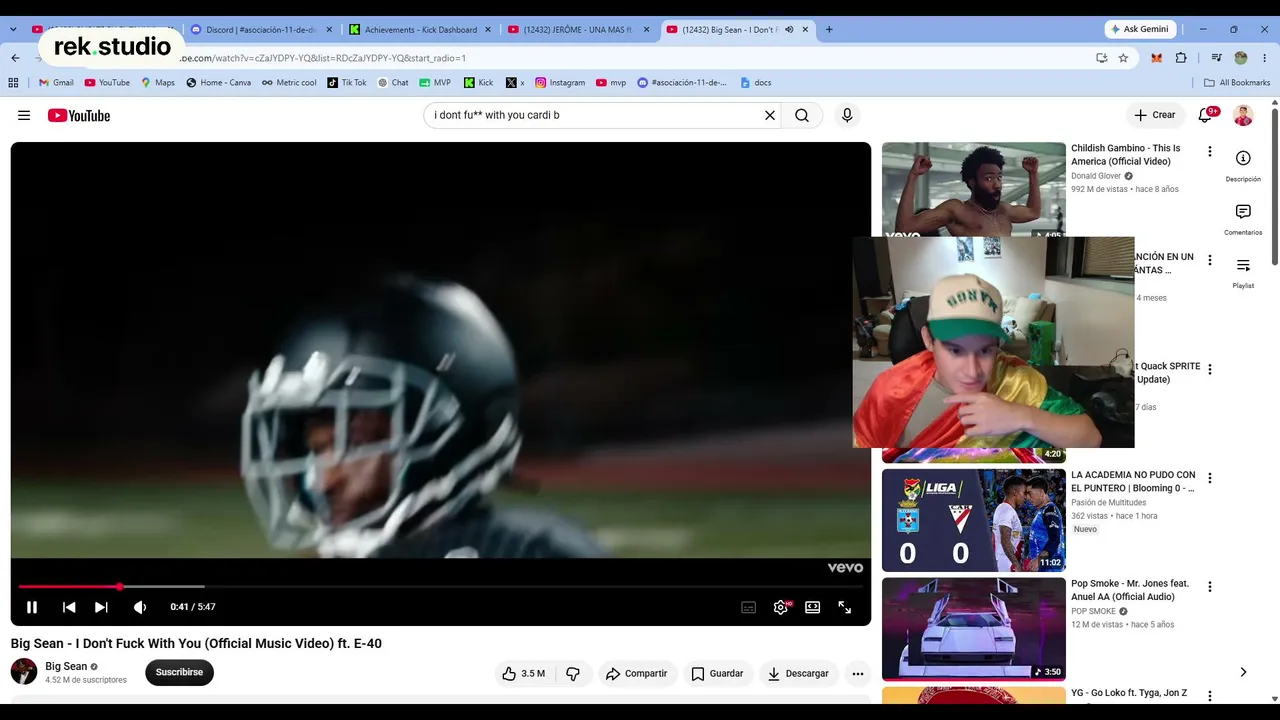Subscribe to Big Sean with Suscribirse
This screenshot has height=720, width=1280.
coord(179,672)
